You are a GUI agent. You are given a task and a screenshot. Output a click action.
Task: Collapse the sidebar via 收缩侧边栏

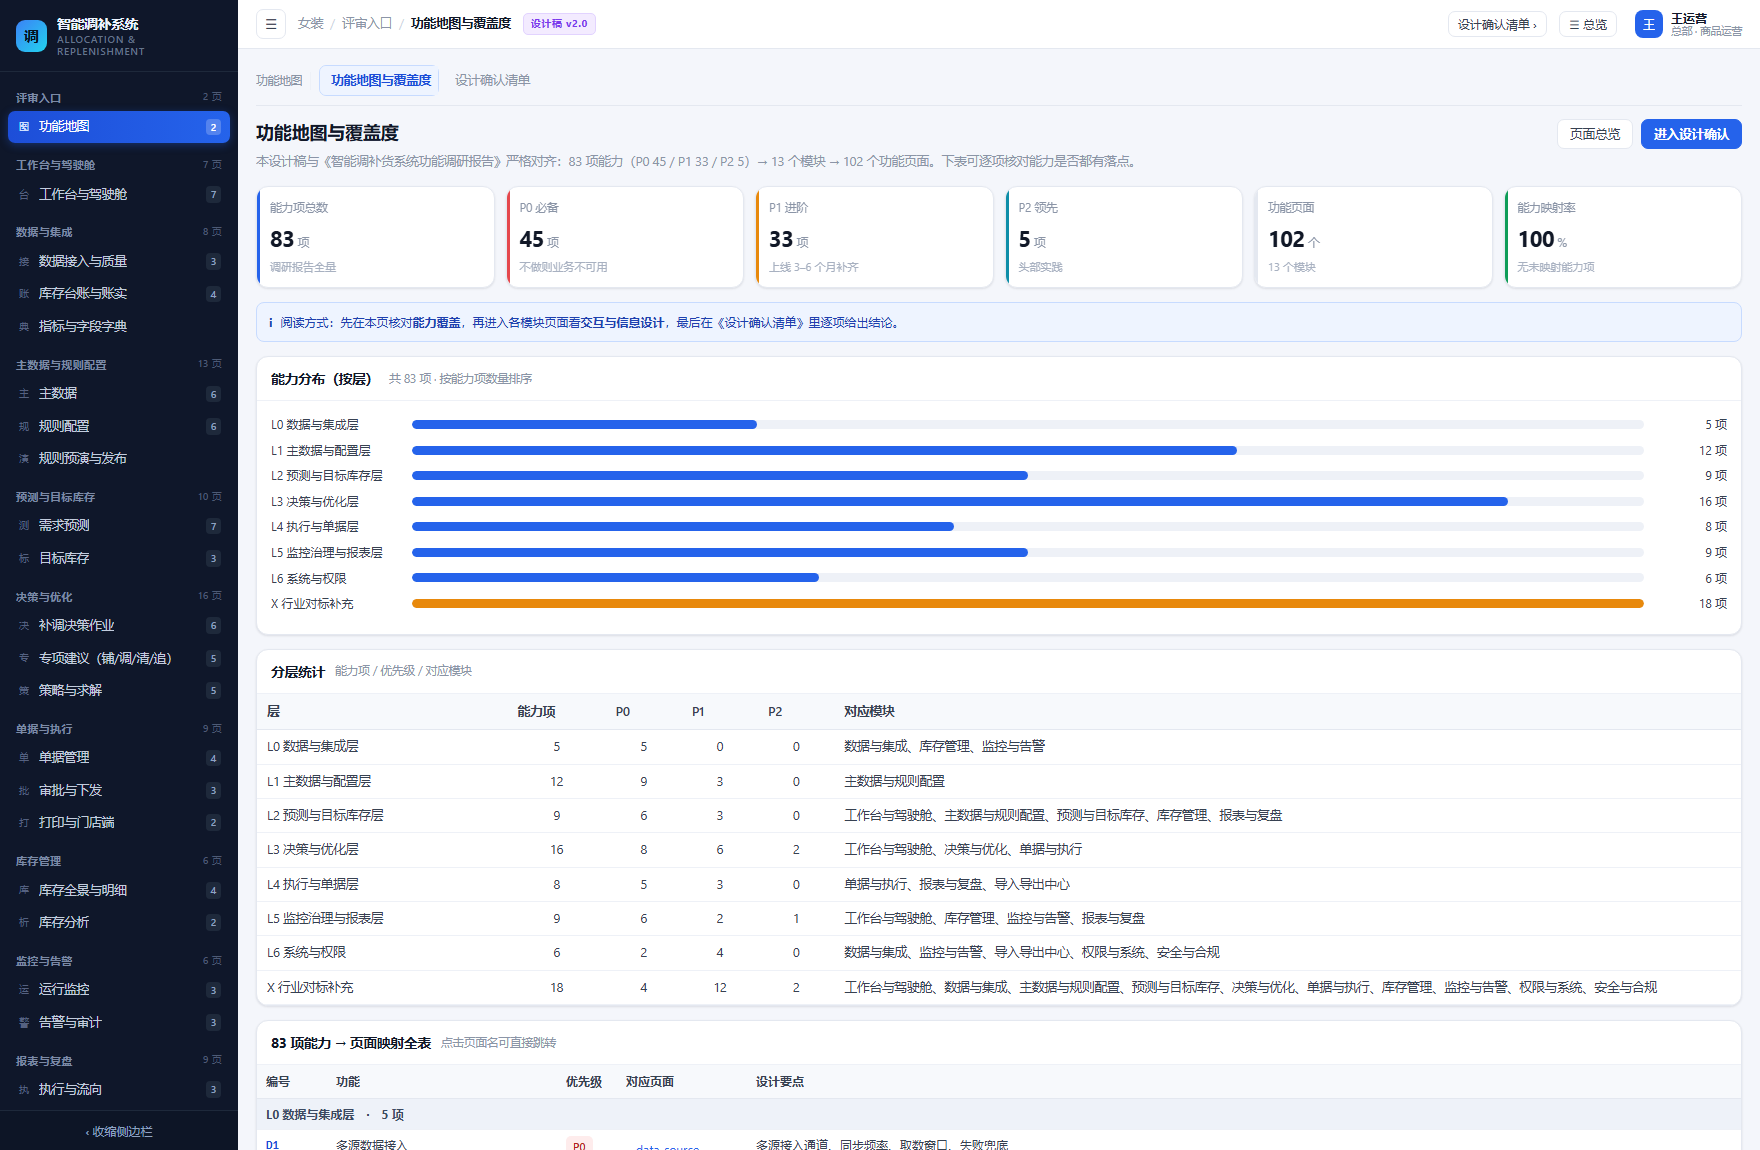(119, 1132)
